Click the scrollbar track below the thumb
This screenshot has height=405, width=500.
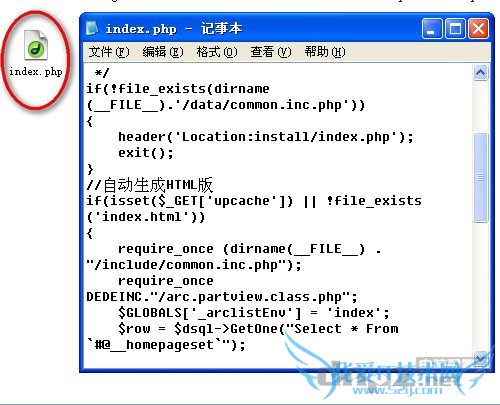480,286
